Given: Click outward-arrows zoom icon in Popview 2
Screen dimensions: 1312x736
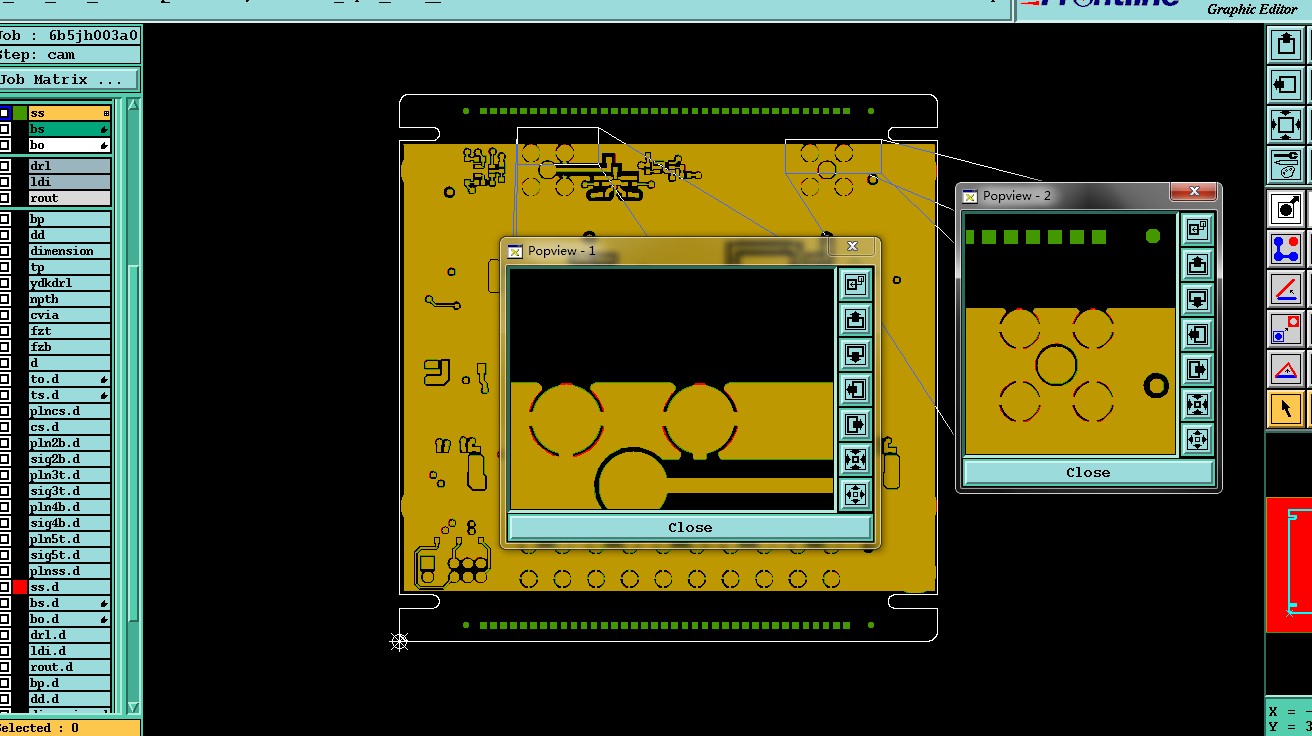Looking at the screenshot, I should (x=1197, y=439).
